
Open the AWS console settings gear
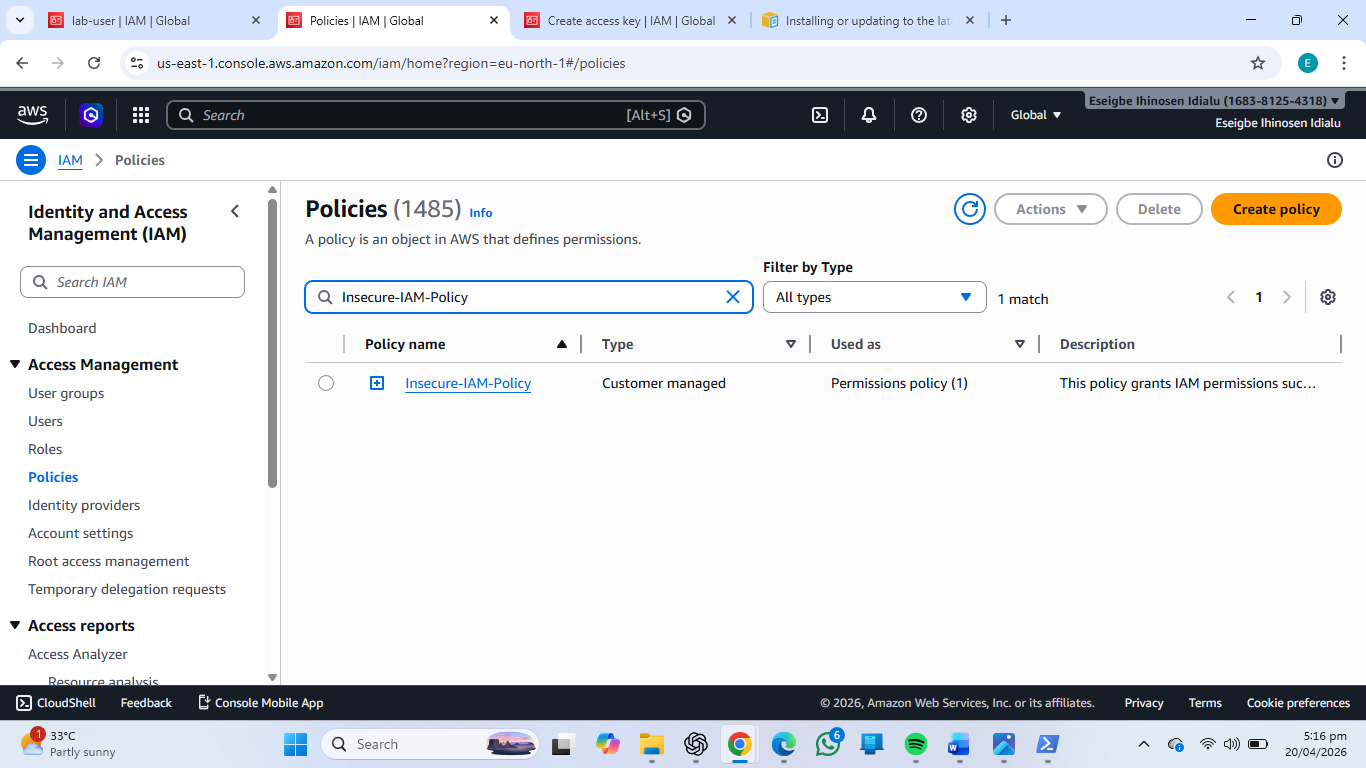click(x=969, y=115)
